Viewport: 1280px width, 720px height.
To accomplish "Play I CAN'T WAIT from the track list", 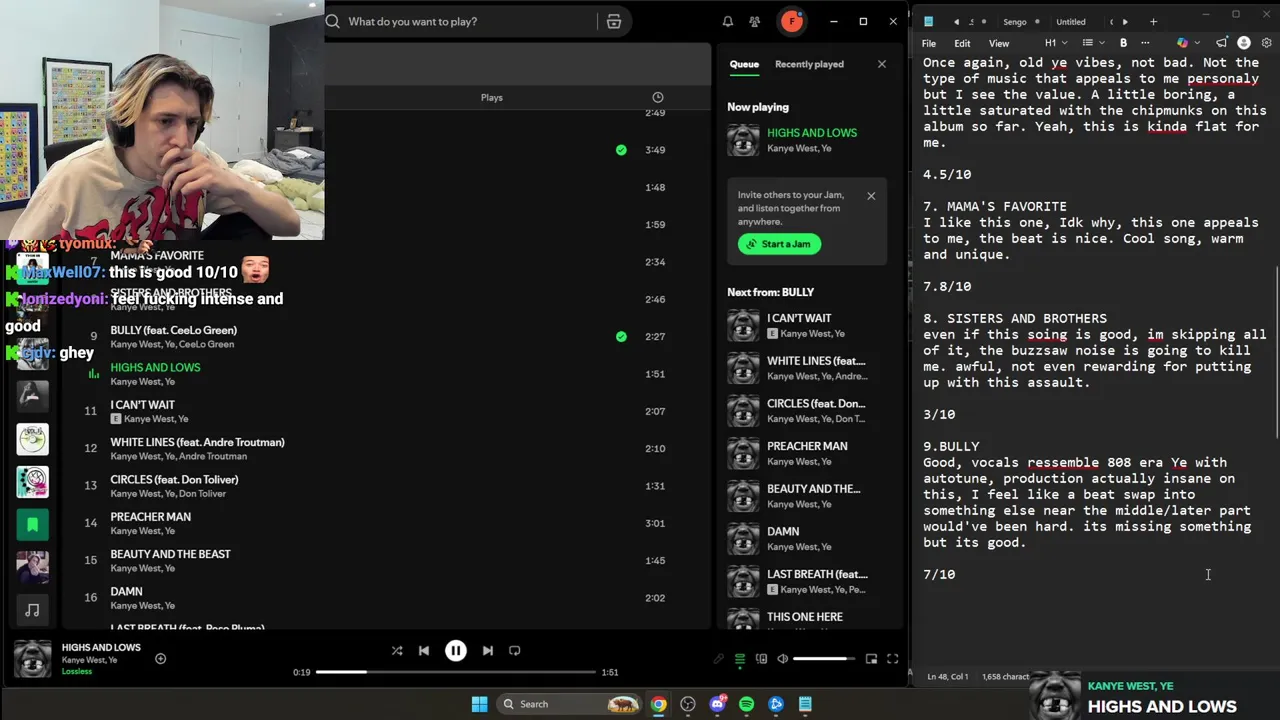I will tap(142, 405).
